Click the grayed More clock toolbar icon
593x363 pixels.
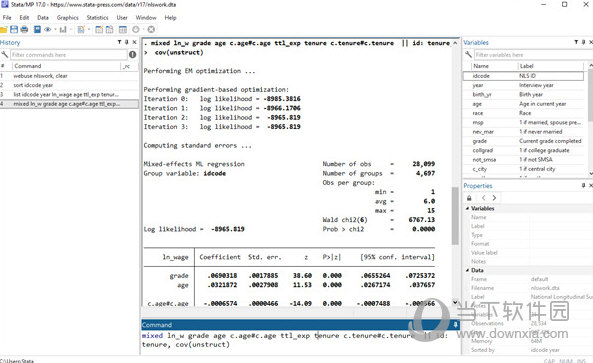pyautogui.click(x=136, y=29)
